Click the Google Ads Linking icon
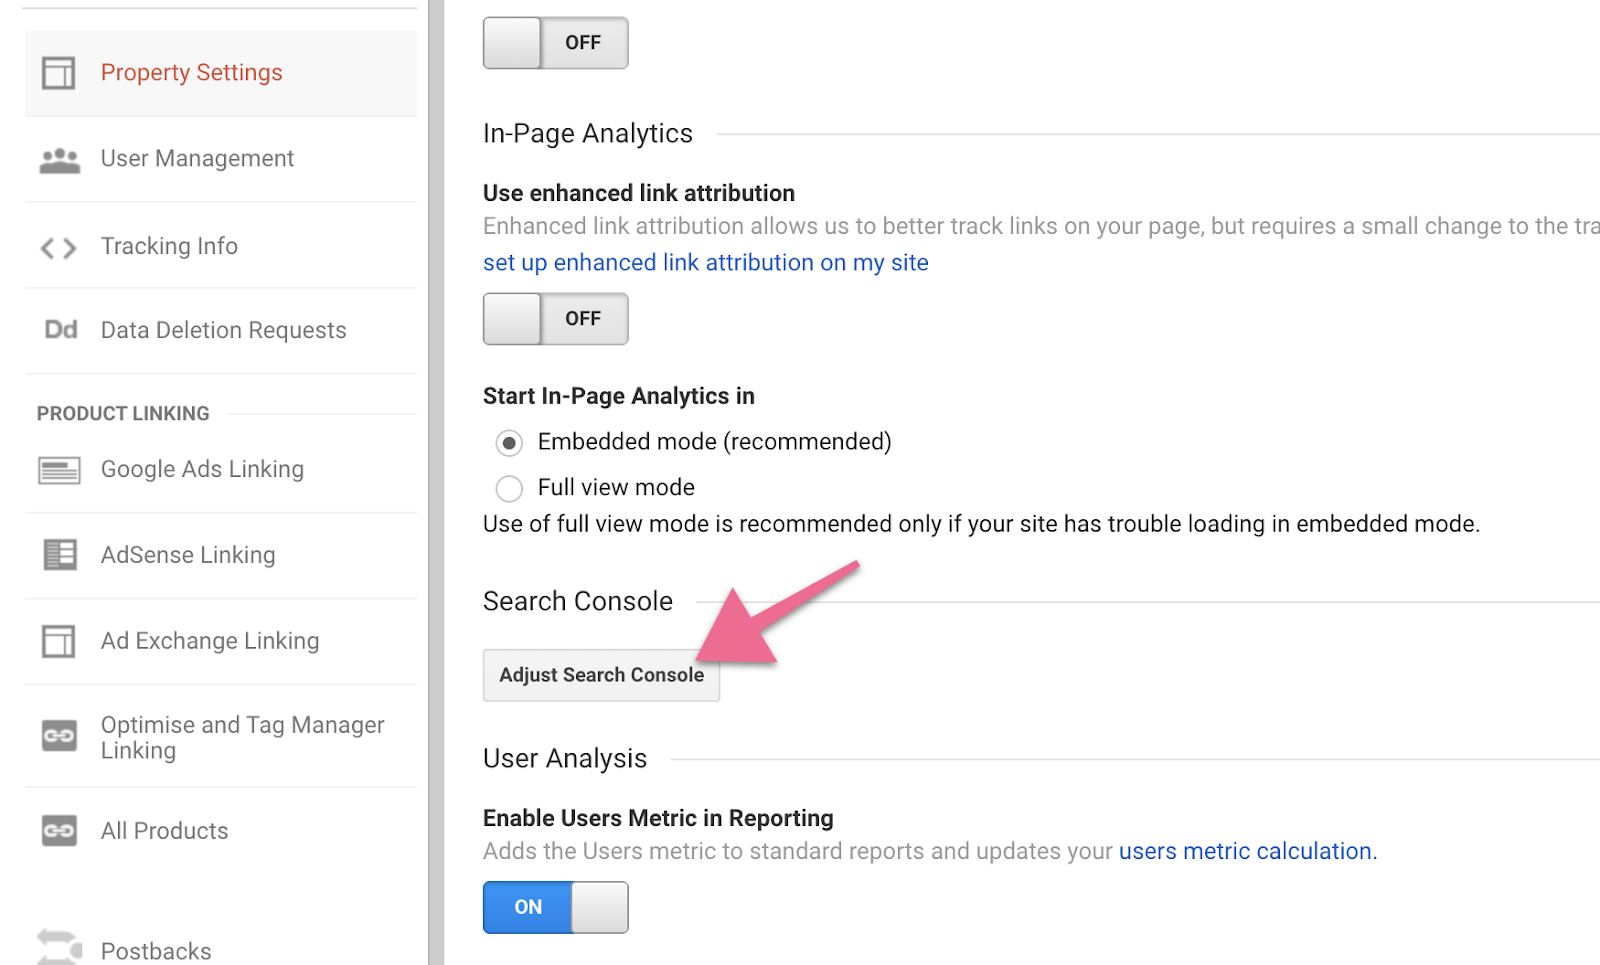1600x965 pixels. point(59,470)
